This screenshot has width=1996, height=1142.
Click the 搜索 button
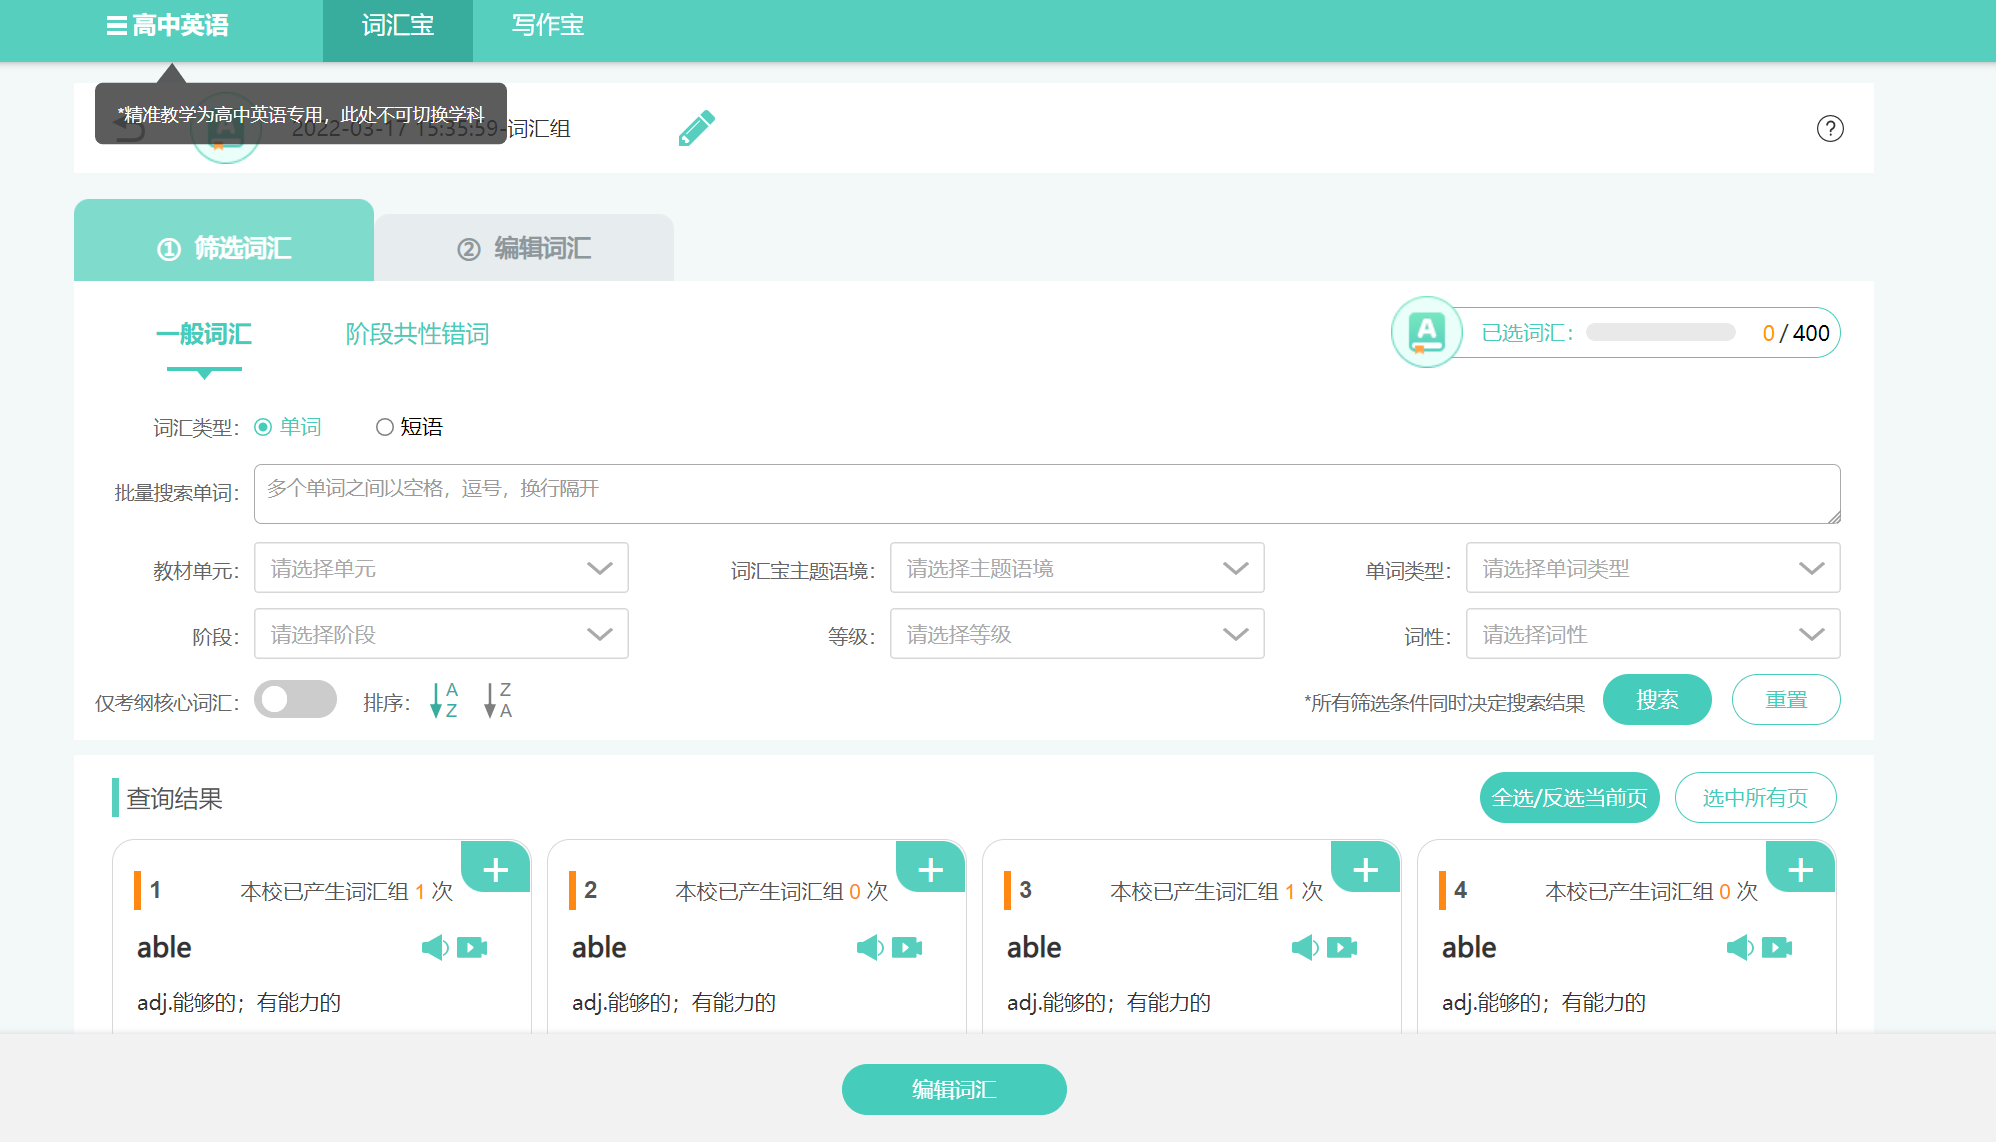tap(1657, 700)
